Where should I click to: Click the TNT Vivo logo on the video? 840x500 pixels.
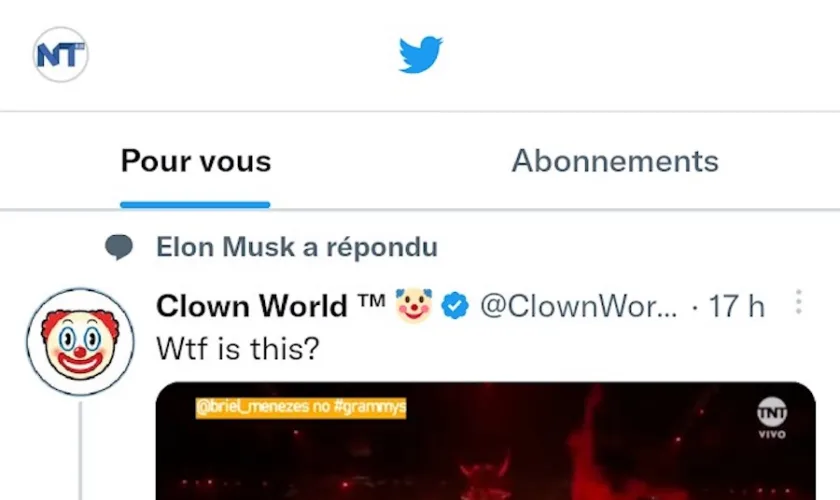(771, 418)
